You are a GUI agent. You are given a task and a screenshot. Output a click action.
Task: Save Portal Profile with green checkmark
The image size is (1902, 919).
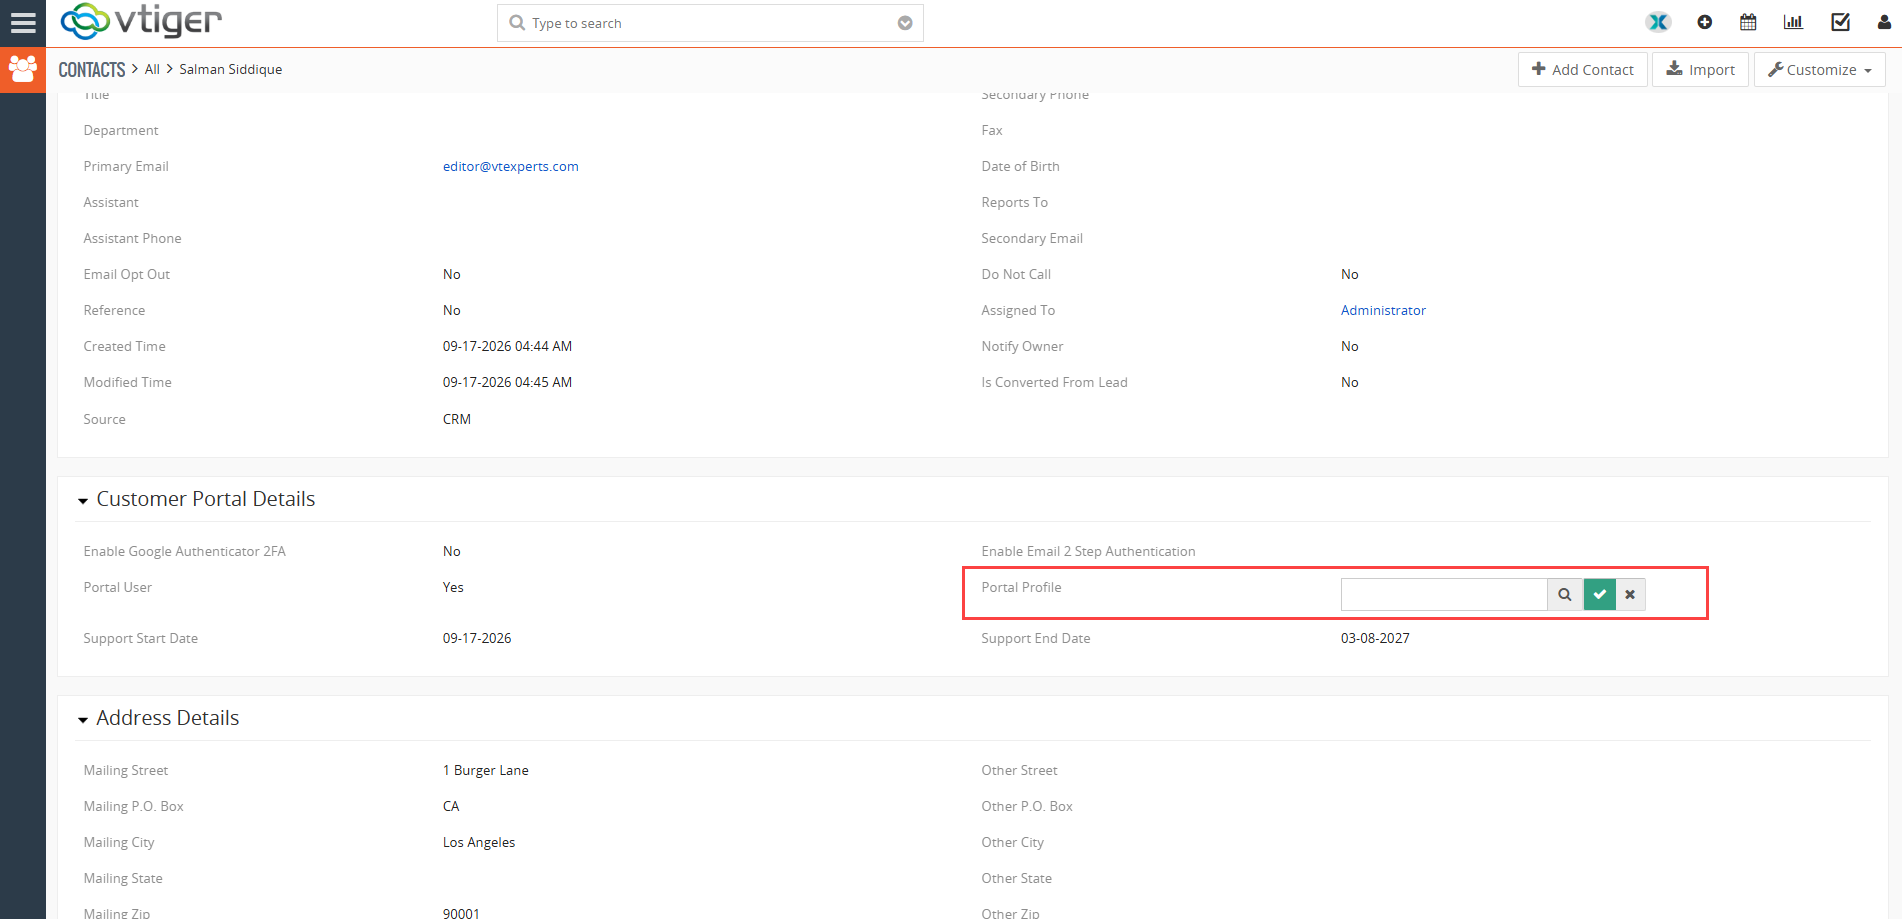point(1600,594)
